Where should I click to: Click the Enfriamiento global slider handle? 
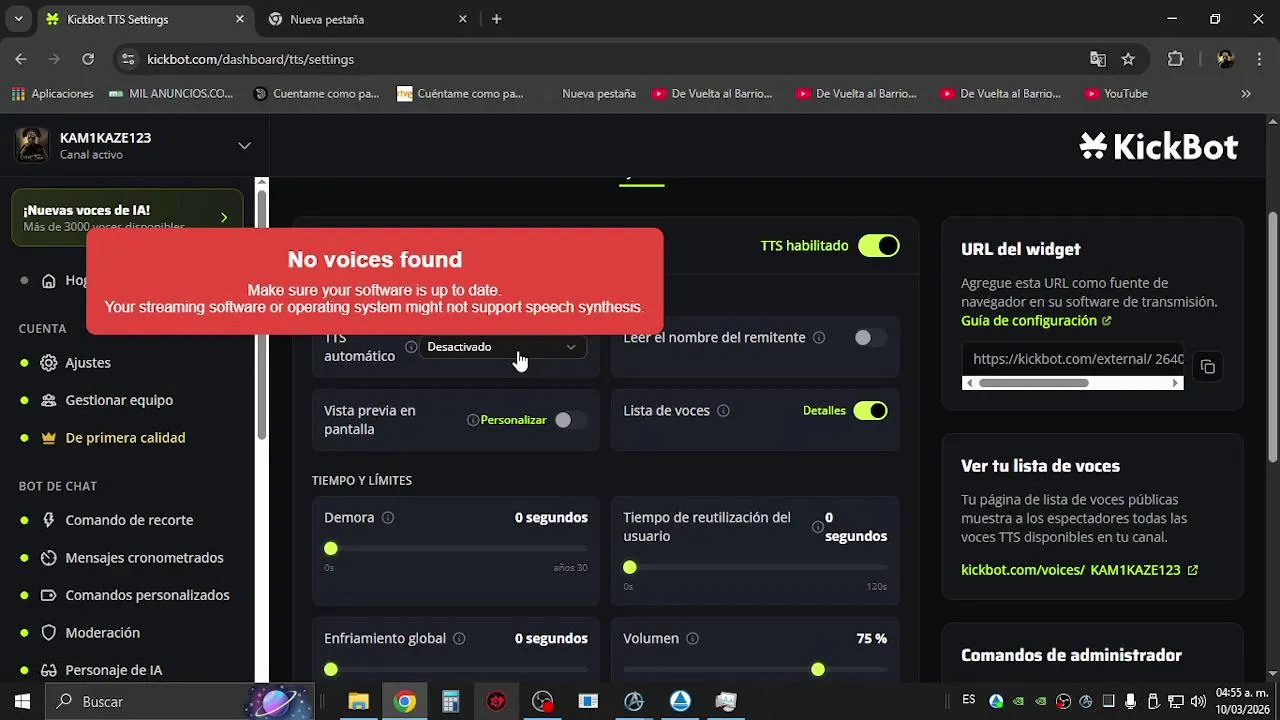[x=331, y=669]
